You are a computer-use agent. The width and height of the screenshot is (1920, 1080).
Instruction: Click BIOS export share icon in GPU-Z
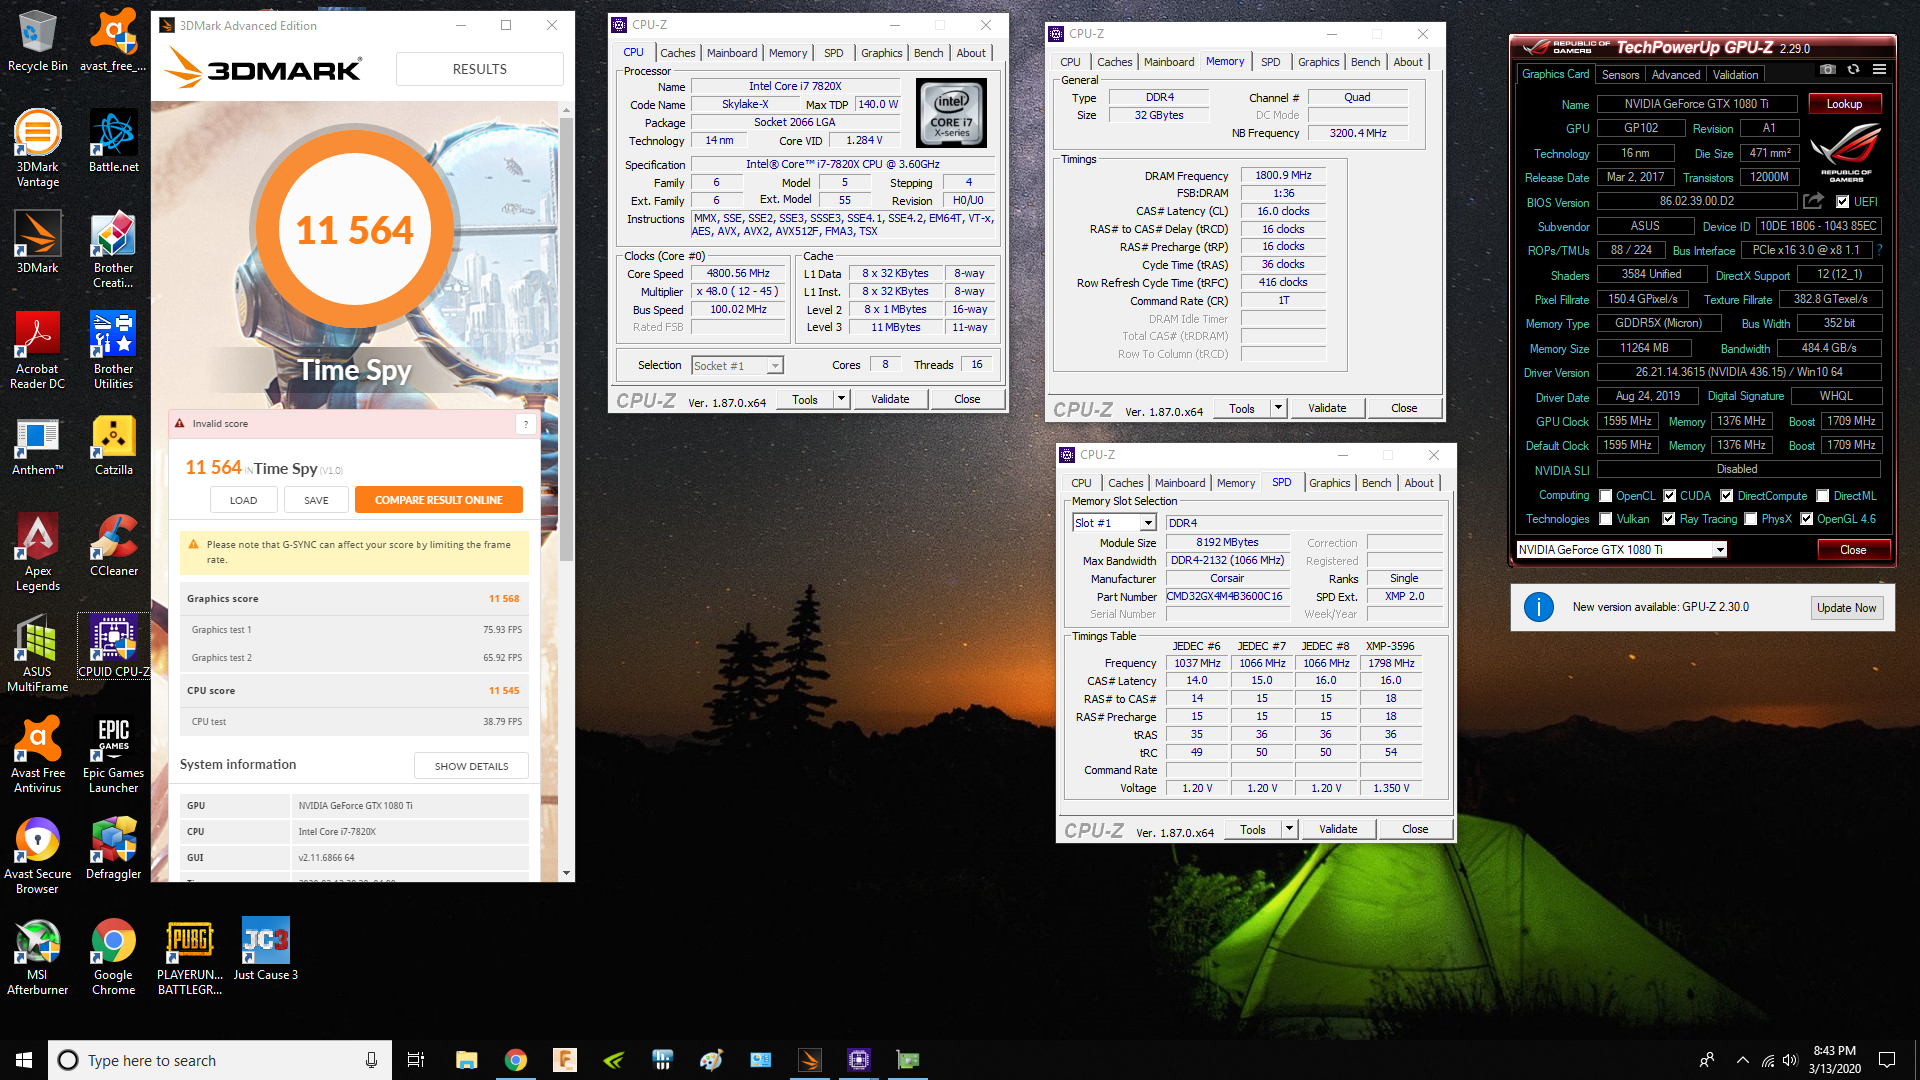coord(1813,201)
